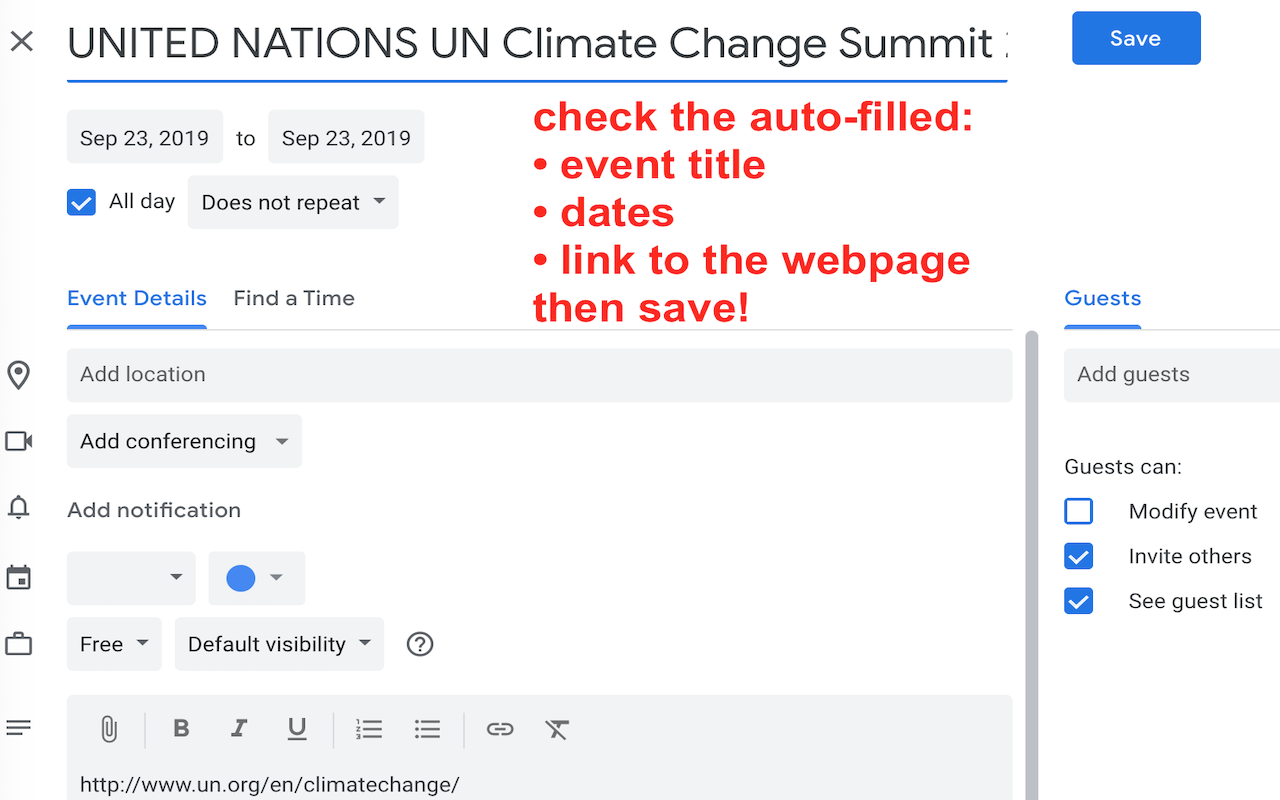
Task: Open the Does not repeat dropdown
Action: (293, 202)
